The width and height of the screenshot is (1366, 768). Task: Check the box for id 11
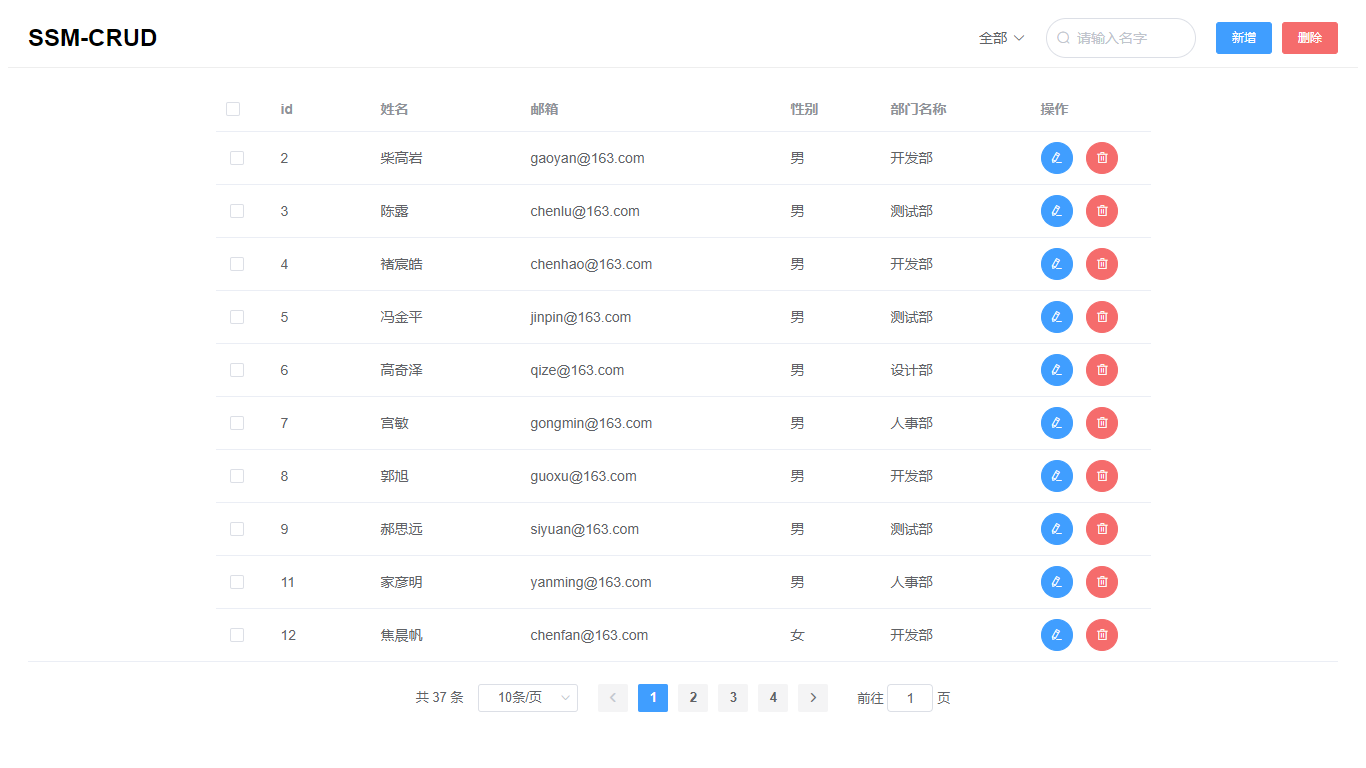point(237,582)
